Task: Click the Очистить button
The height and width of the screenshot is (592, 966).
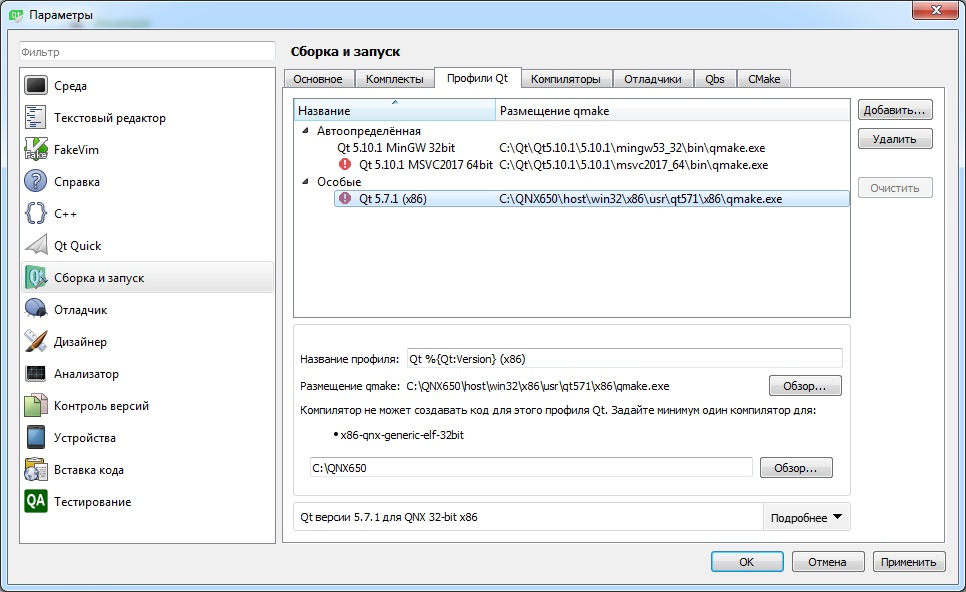Action: click(895, 188)
